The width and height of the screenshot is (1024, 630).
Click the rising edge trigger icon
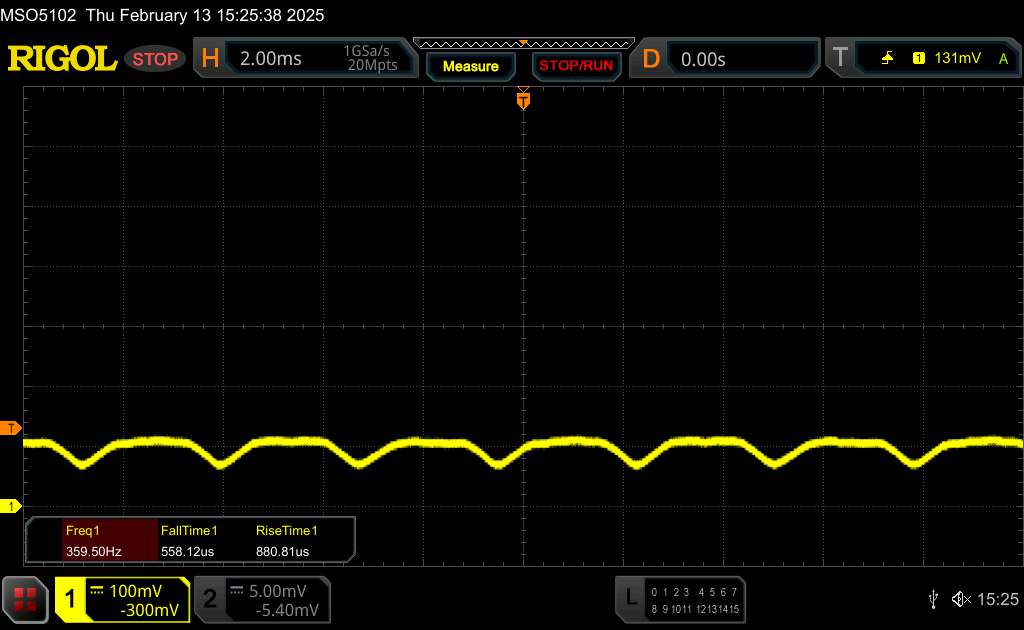[x=887, y=58]
